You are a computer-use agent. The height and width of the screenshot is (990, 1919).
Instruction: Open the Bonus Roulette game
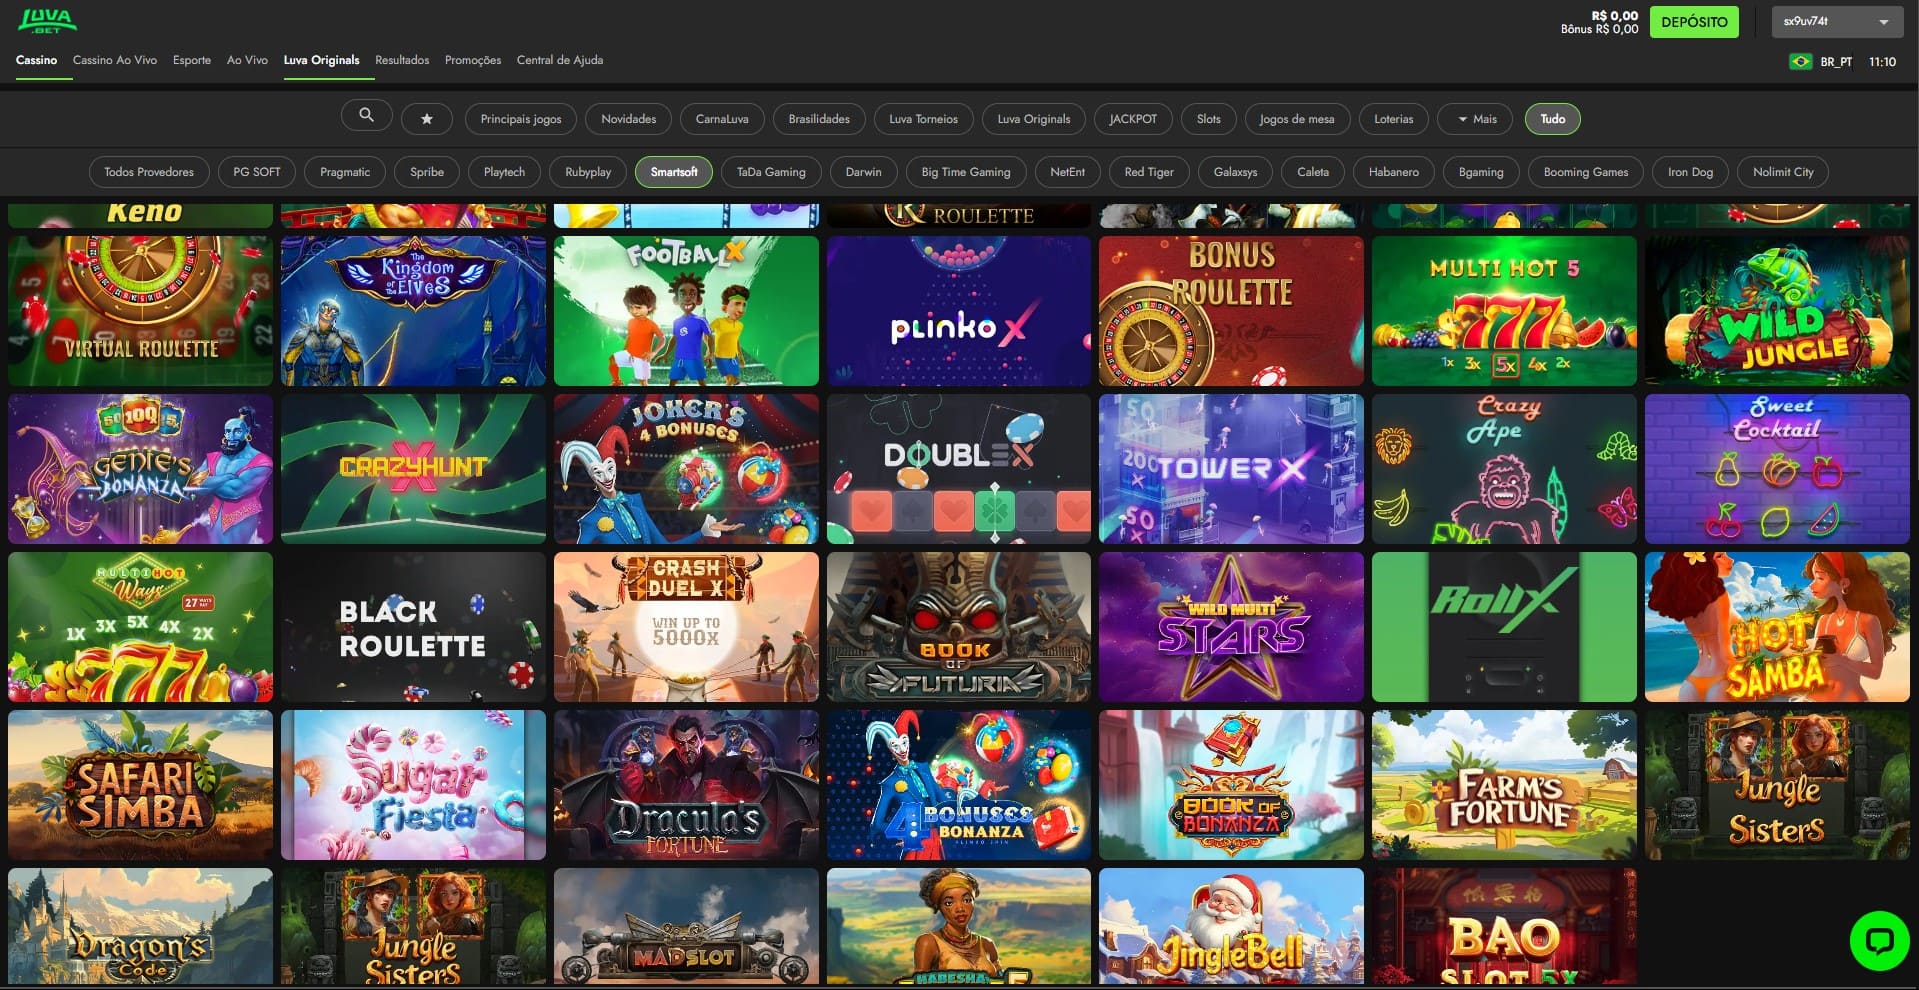[x=1231, y=311]
